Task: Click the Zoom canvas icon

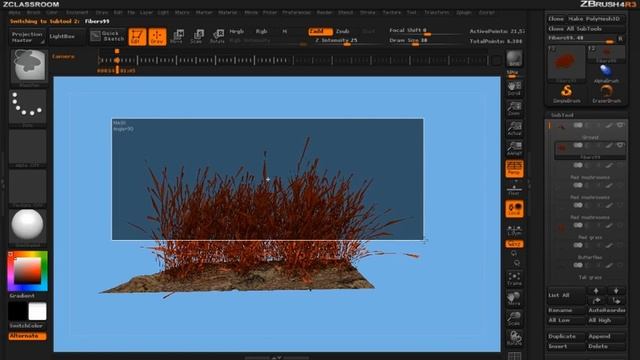Action: (514, 108)
